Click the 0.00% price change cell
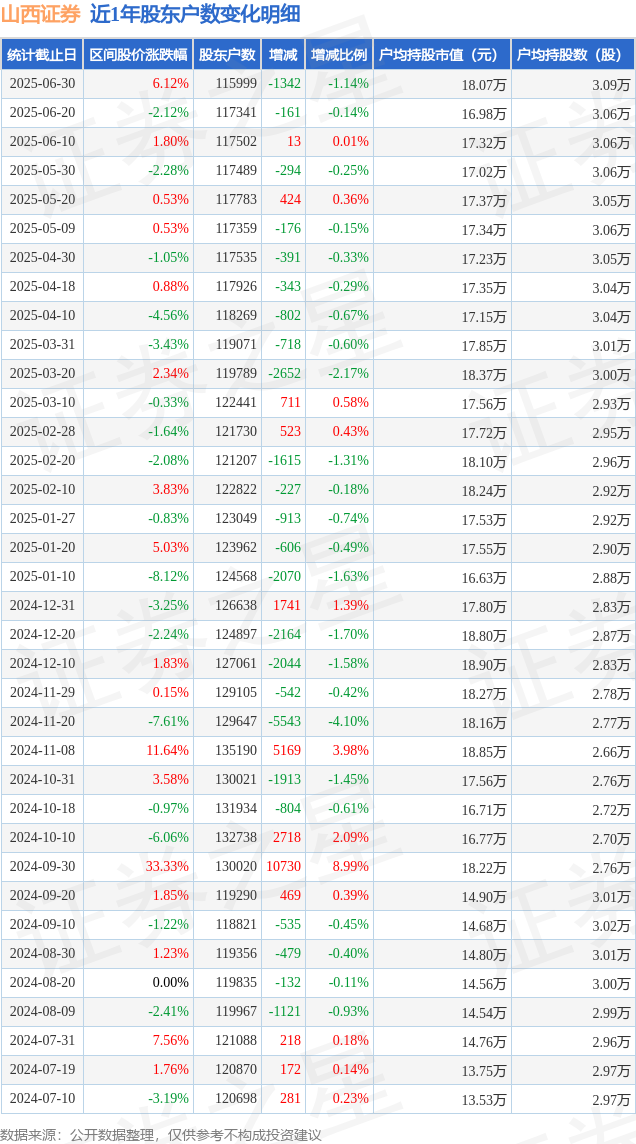636x1144 pixels. pos(139,982)
